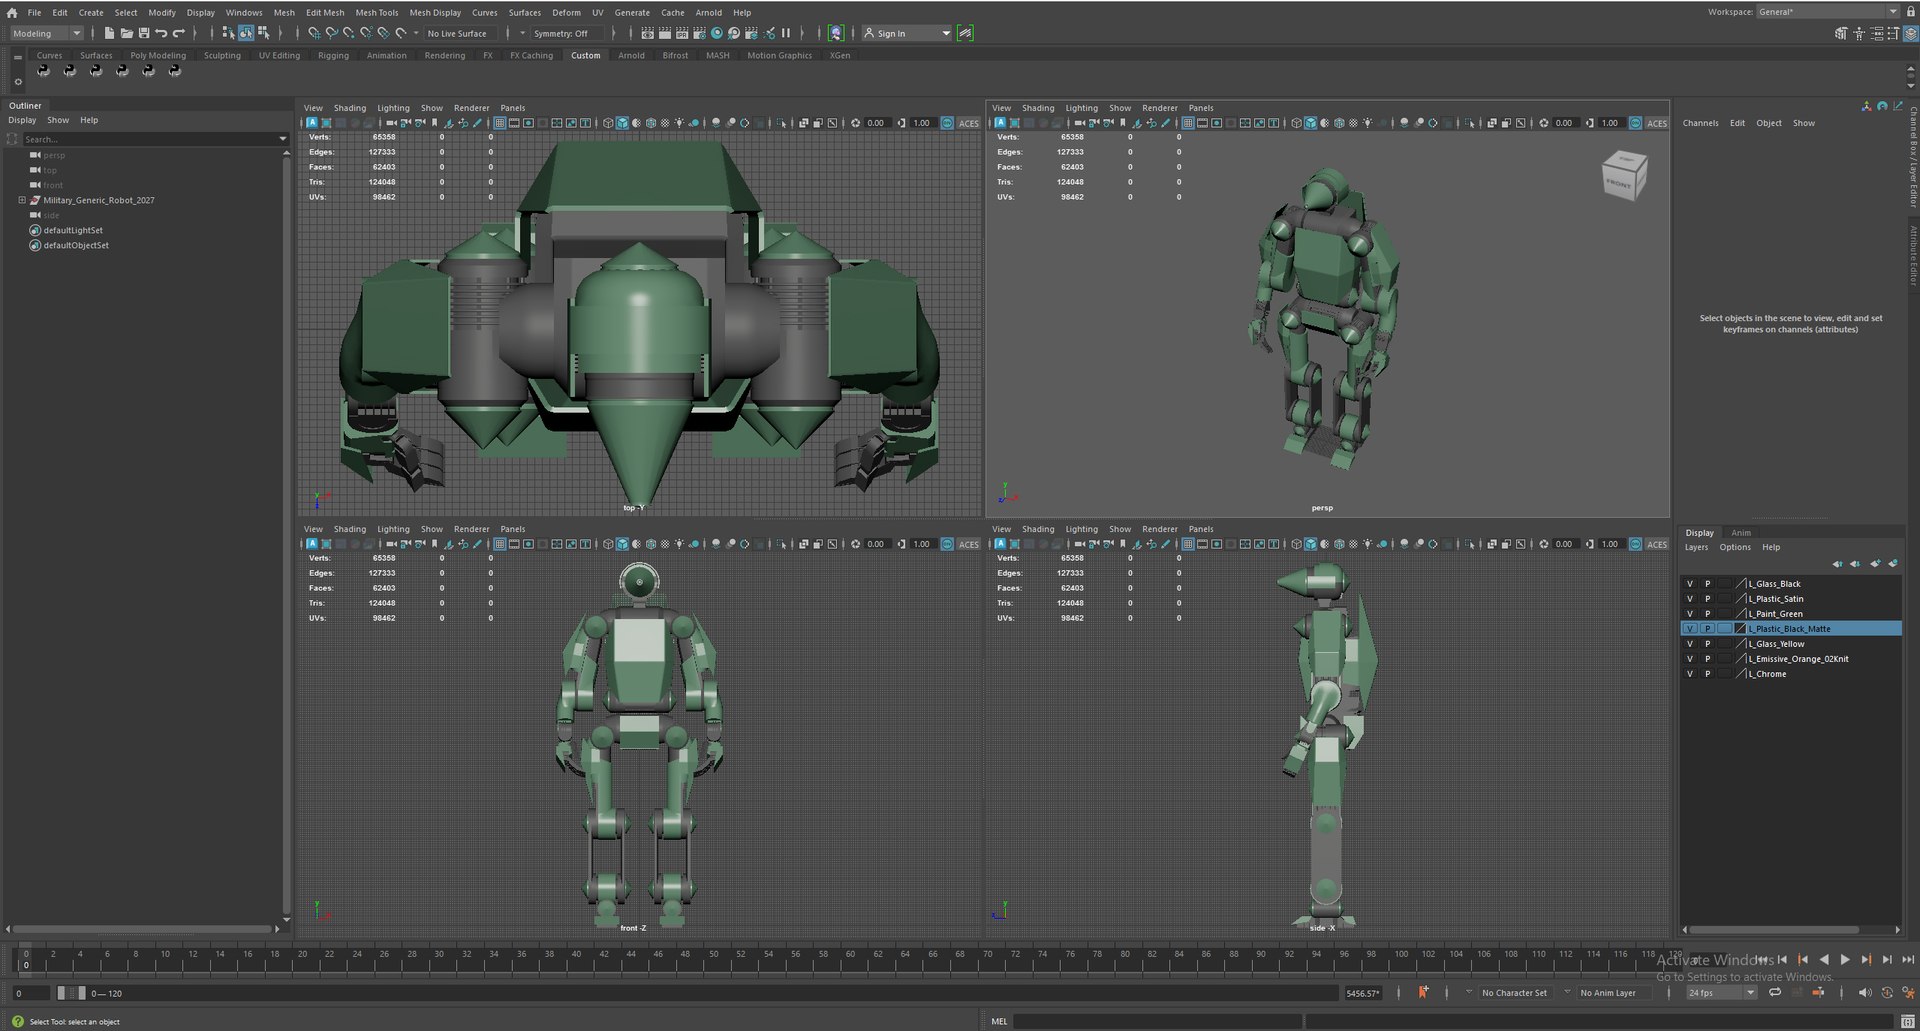
Task: Select defaultLightSet in the Outliner
Action: pos(73,230)
